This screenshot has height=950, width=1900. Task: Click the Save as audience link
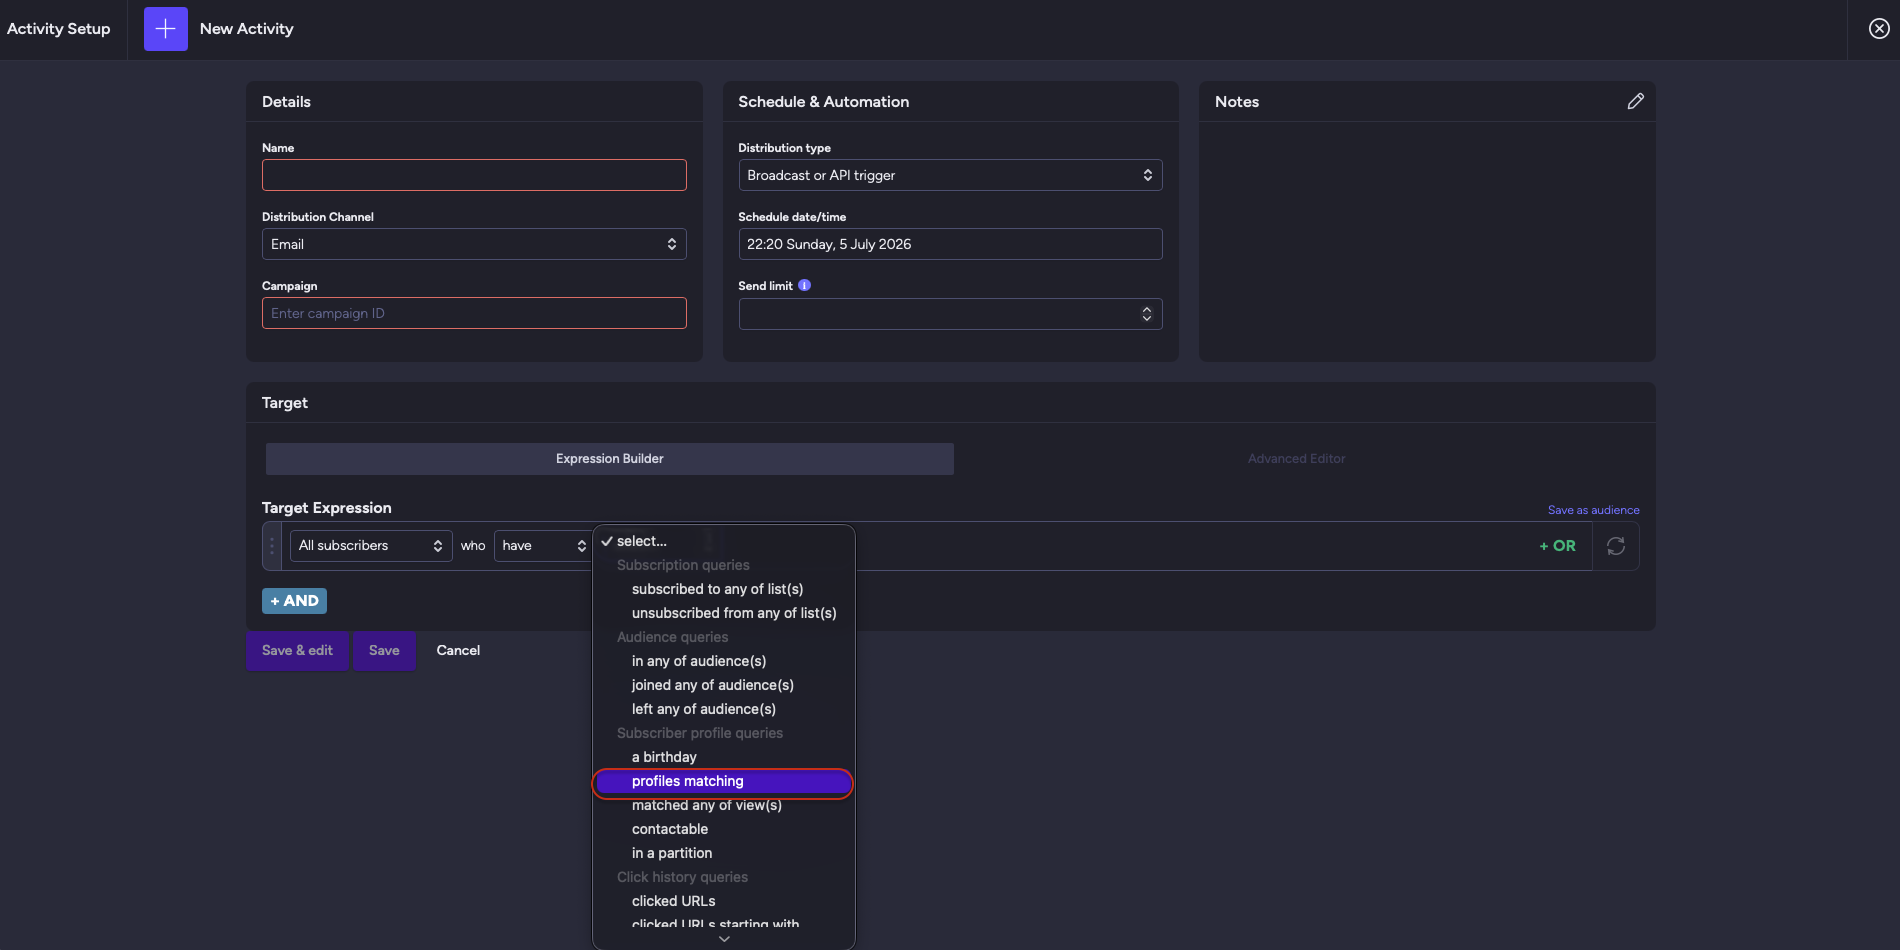(x=1593, y=510)
